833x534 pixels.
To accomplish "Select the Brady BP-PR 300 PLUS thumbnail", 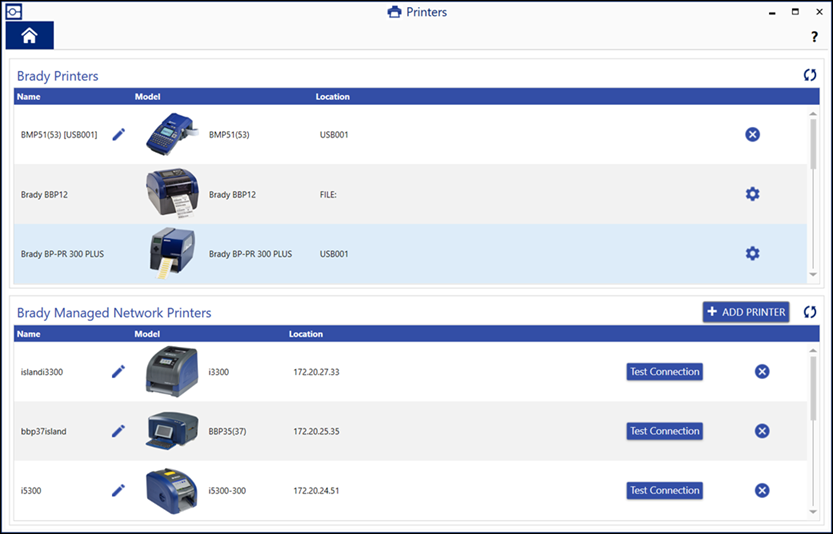I will (x=172, y=253).
